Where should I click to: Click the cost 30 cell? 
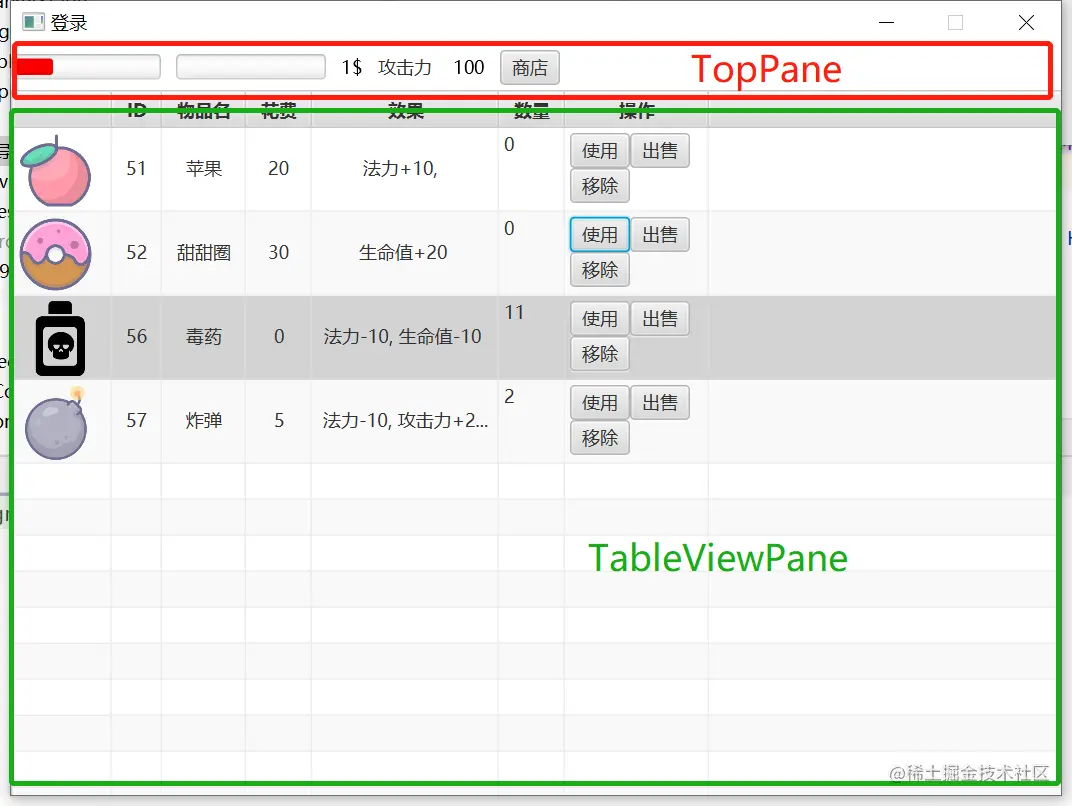click(x=278, y=253)
